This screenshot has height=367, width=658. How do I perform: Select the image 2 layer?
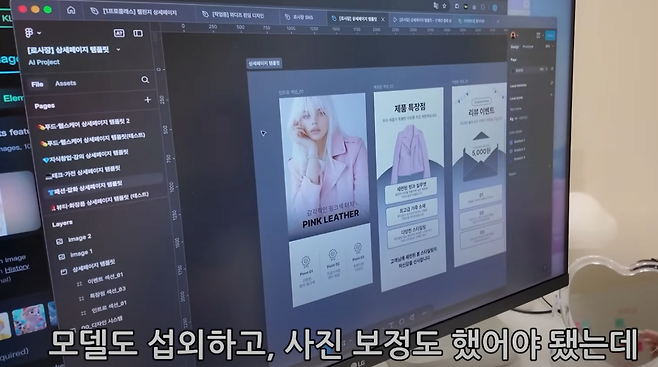(80, 238)
